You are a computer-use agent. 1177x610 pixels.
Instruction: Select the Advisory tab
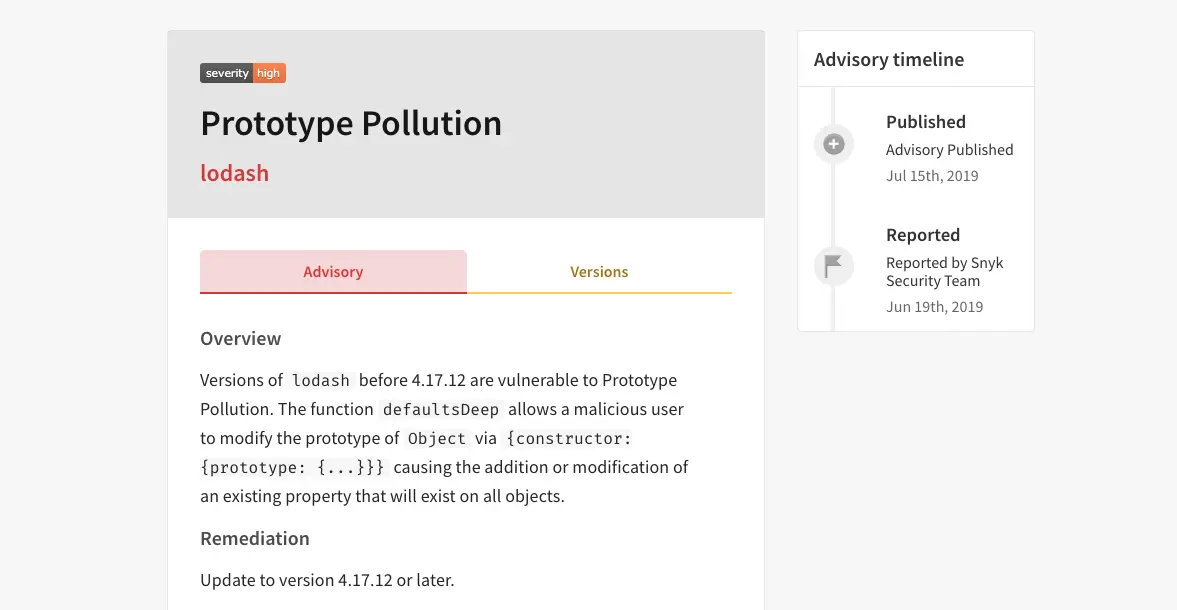click(x=333, y=272)
